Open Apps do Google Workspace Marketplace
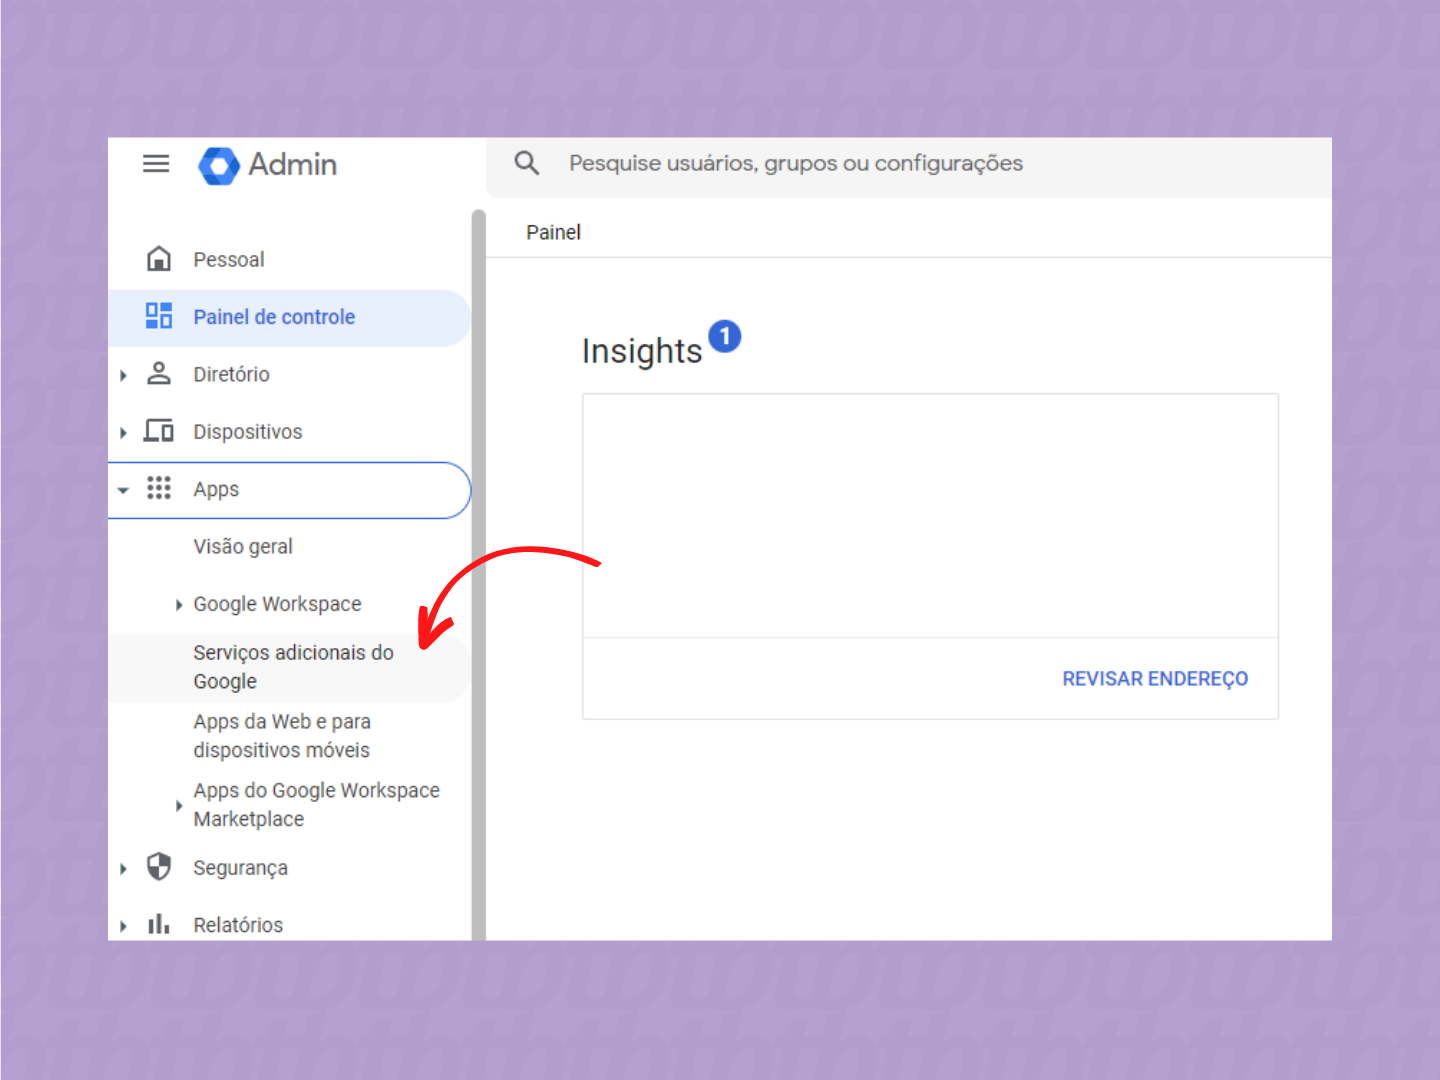1440x1080 pixels. (x=316, y=805)
